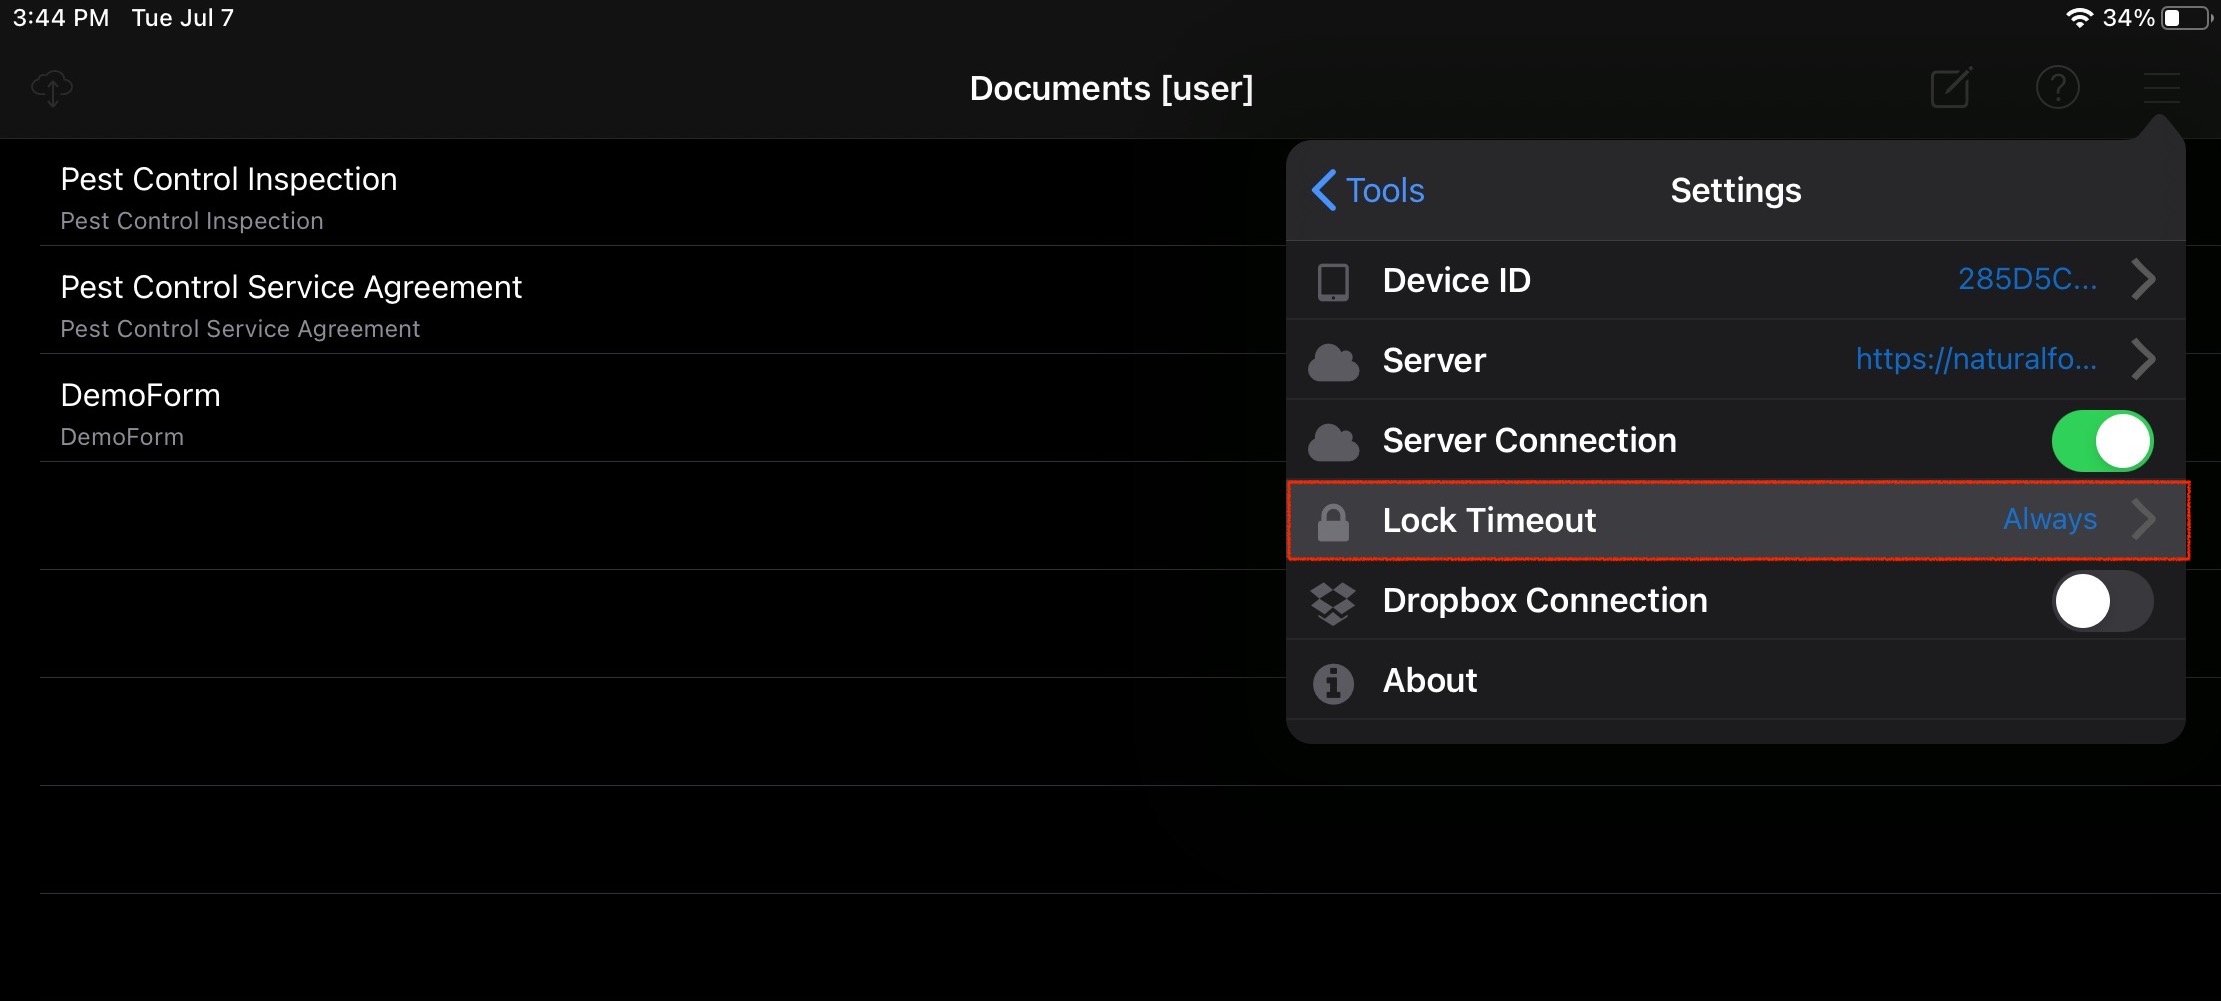Enable the Dropbox Connection switch
The width and height of the screenshot is (2221, 1001).
tap(2102, 601)
